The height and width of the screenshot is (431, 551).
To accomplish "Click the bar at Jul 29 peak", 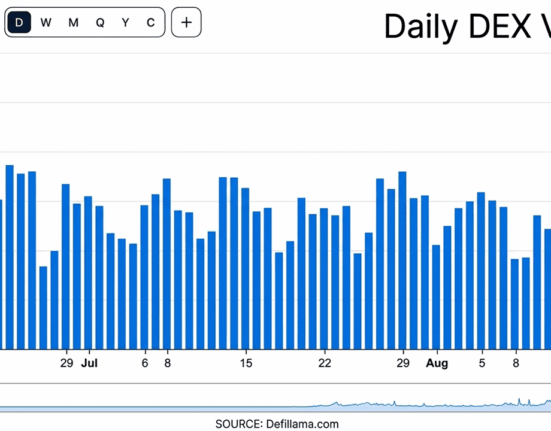I will pos(402,260).
